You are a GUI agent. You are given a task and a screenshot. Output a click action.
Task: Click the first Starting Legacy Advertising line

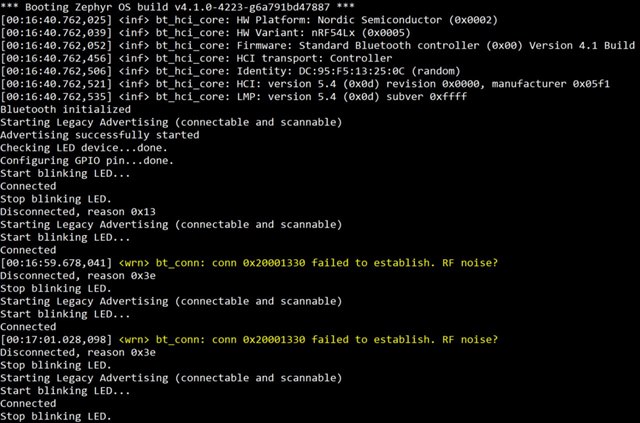[171, 122]
